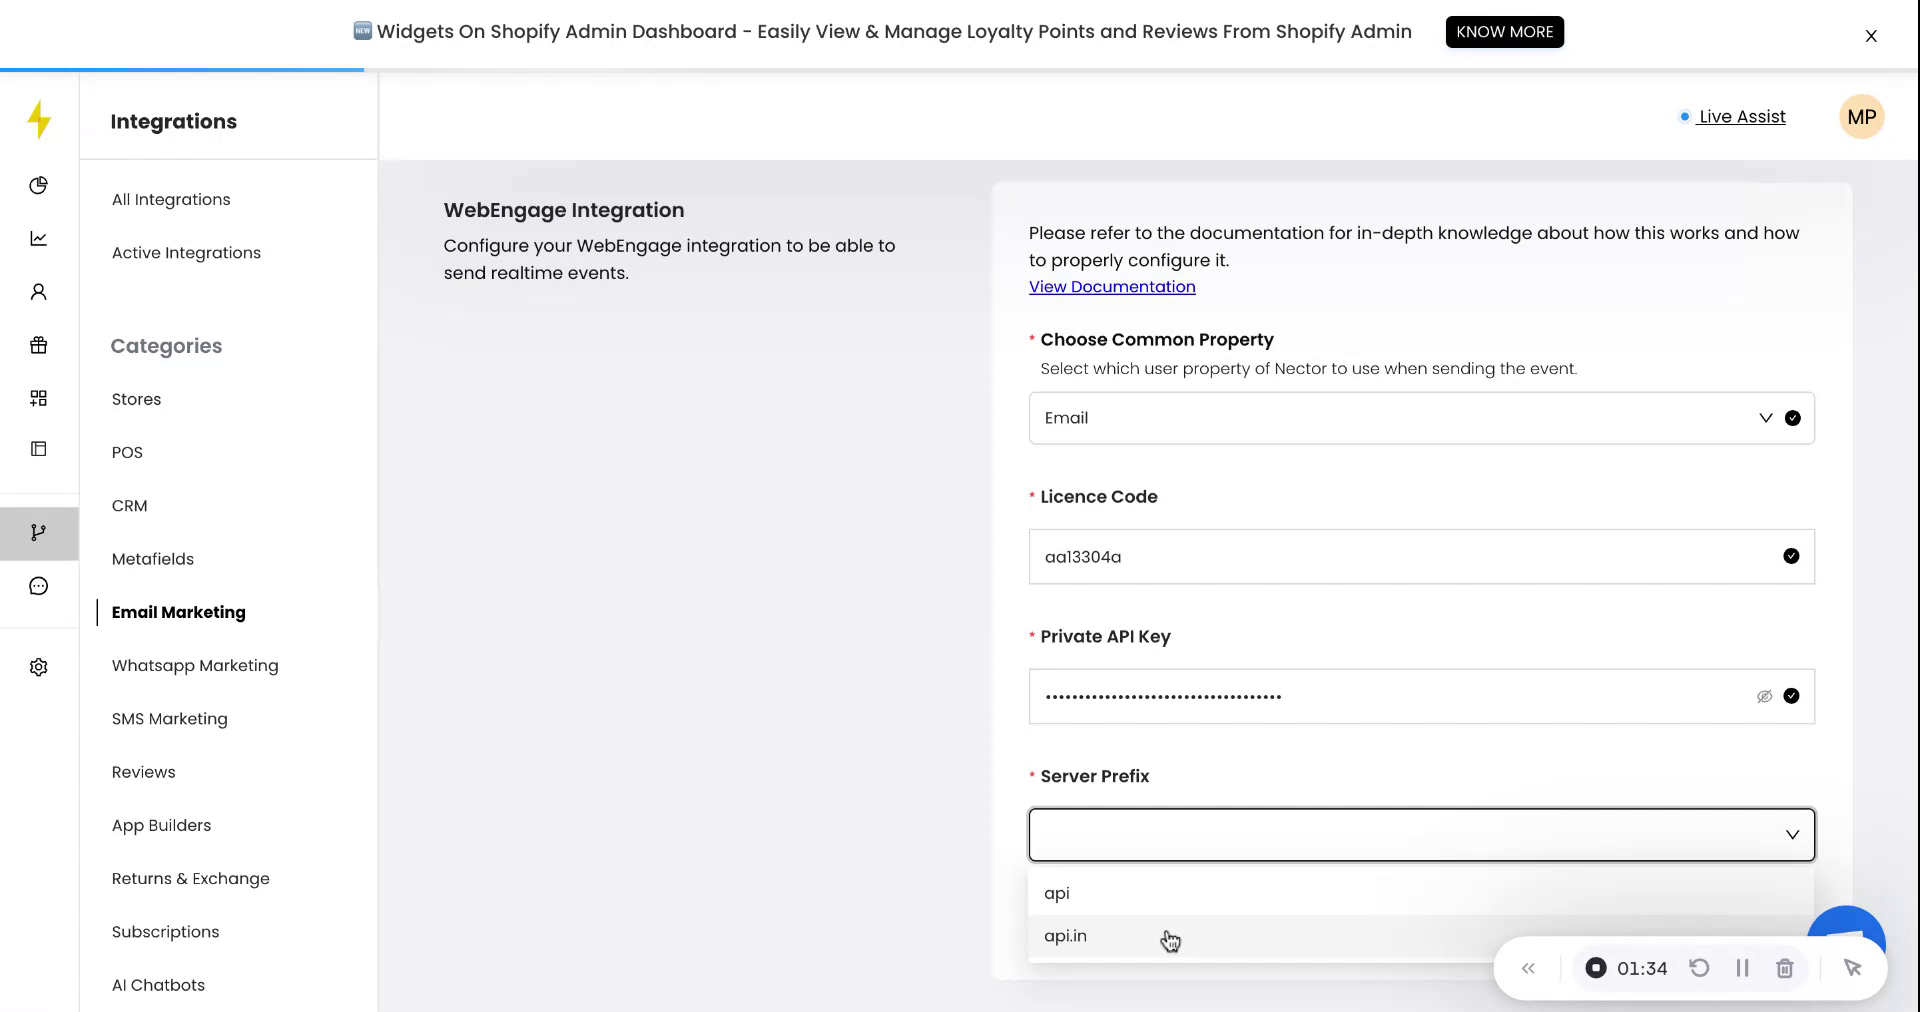Viewport: 1920px width, 1012px height.
Task: Select the performance line chart icon
Action: [x=38, y=238]
